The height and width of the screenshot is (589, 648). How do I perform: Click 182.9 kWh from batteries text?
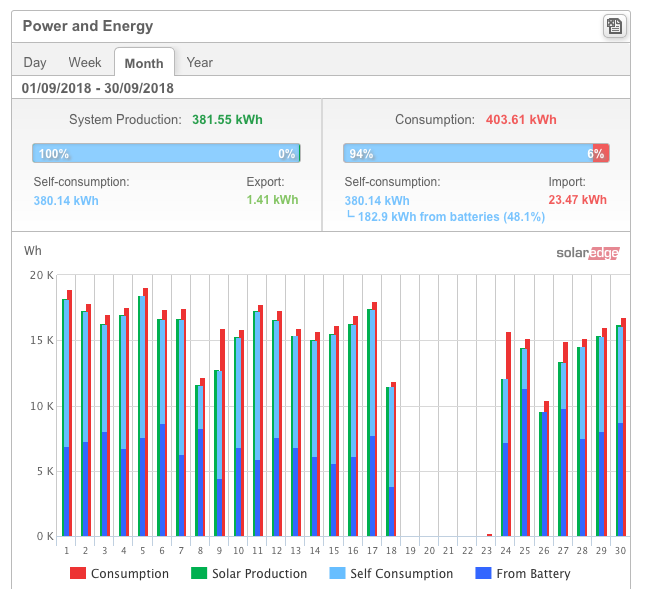coord(451,217)
